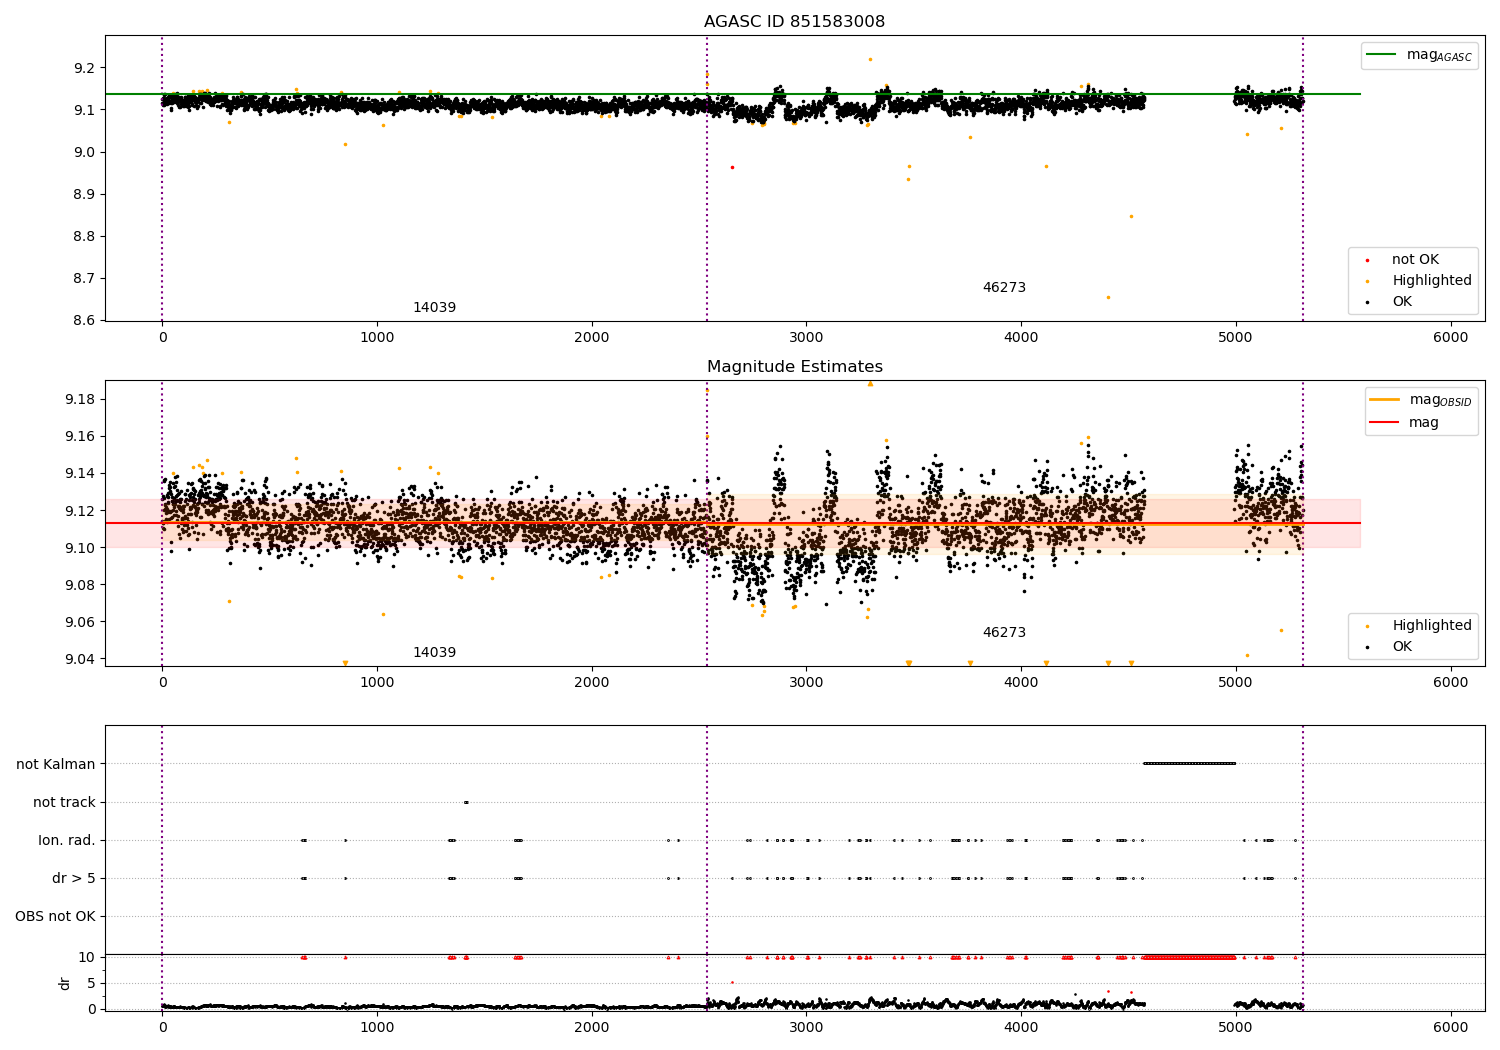Click the 'dr > 5' row label
The height and width of the screenshot is (1050, 1500).
pos(74,879)
